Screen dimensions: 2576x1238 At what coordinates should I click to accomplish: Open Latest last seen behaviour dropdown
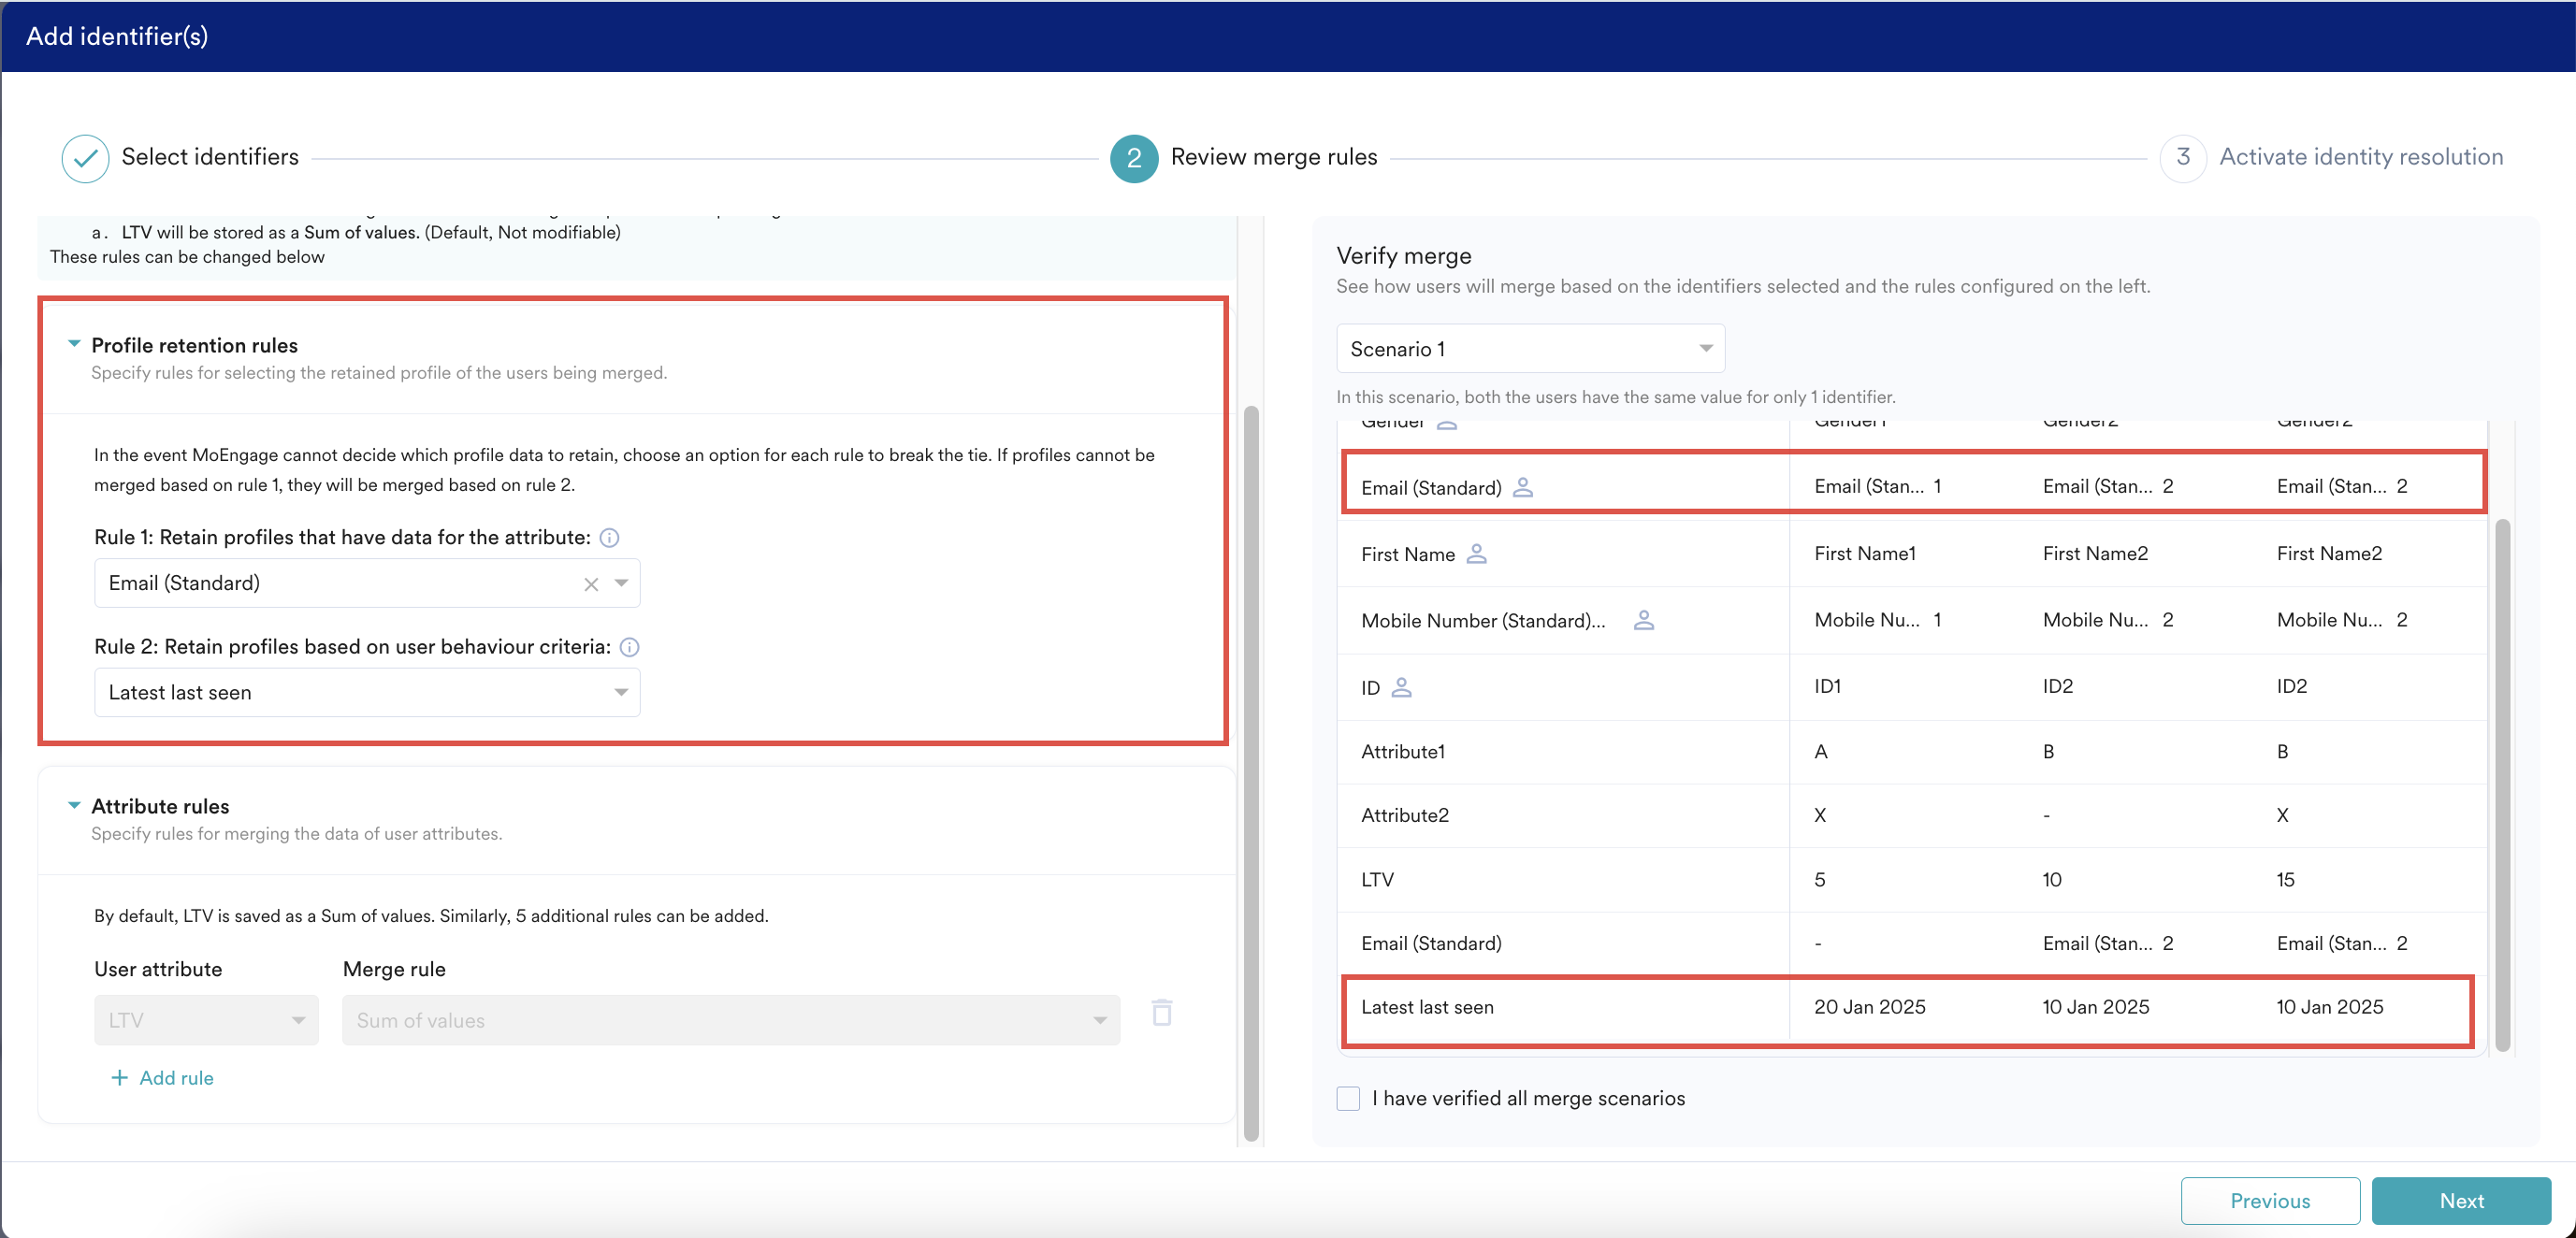click(367, 692)
